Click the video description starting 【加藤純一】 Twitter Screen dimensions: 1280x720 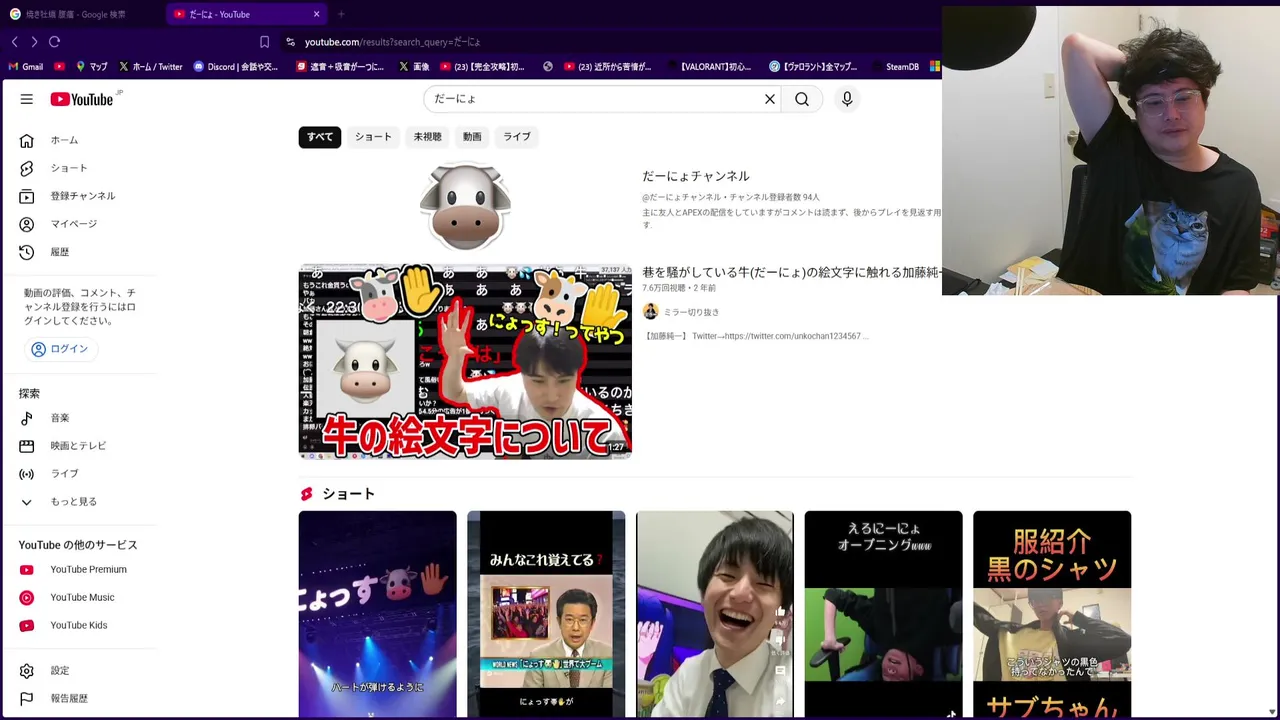[x=756, y=336]
